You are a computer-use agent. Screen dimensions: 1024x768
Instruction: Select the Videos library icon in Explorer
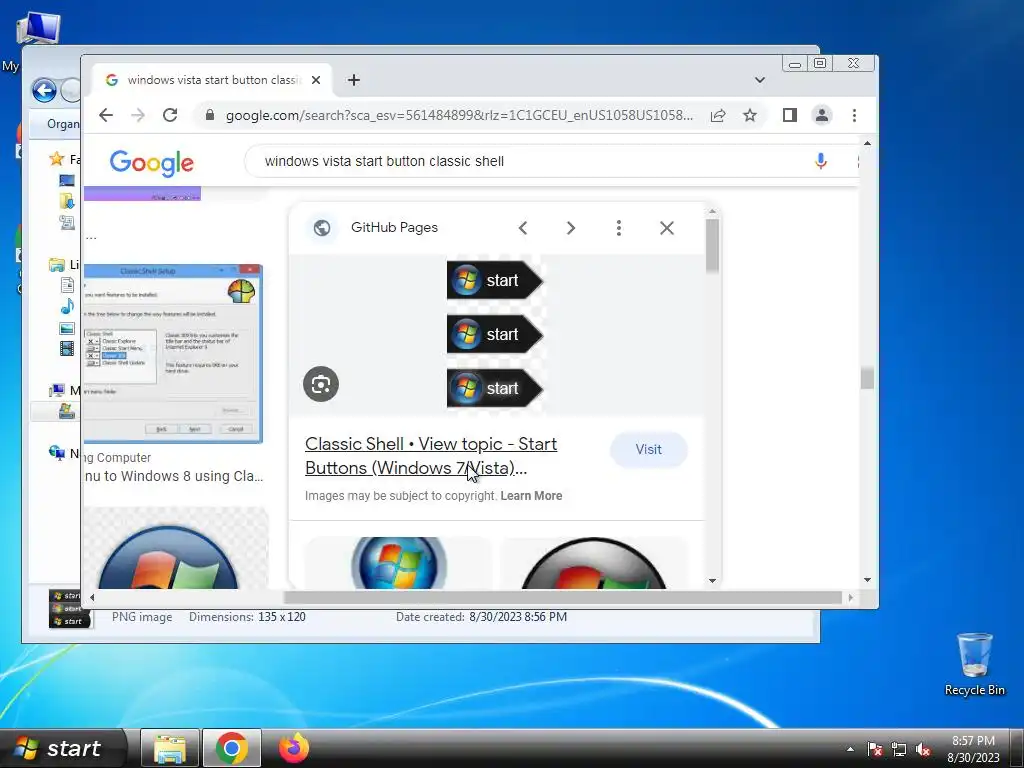tap(67, 348)
